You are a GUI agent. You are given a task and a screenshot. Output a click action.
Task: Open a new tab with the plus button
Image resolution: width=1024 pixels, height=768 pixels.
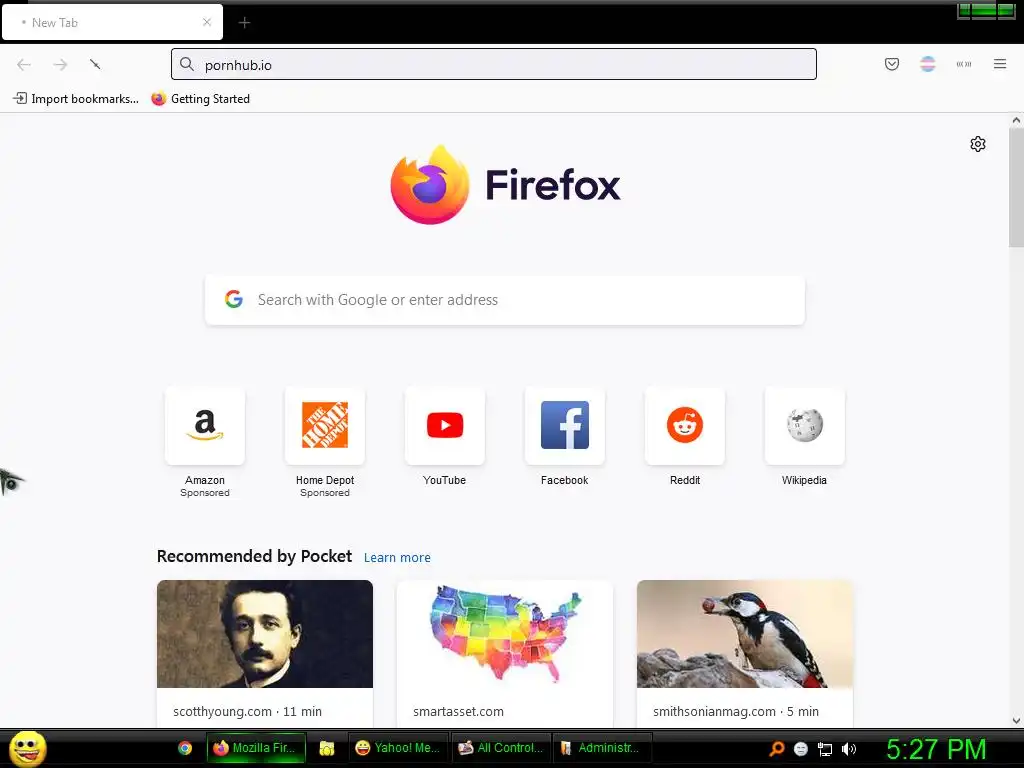pos(244,23)
